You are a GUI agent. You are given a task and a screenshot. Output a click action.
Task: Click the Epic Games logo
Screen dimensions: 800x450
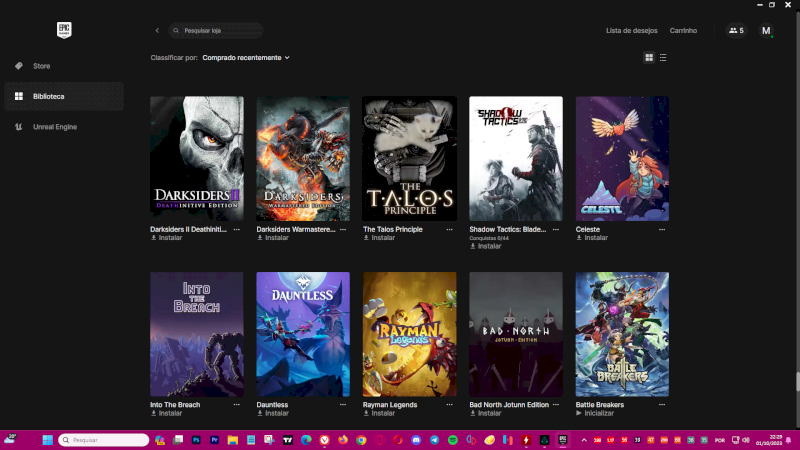[64, 30]
